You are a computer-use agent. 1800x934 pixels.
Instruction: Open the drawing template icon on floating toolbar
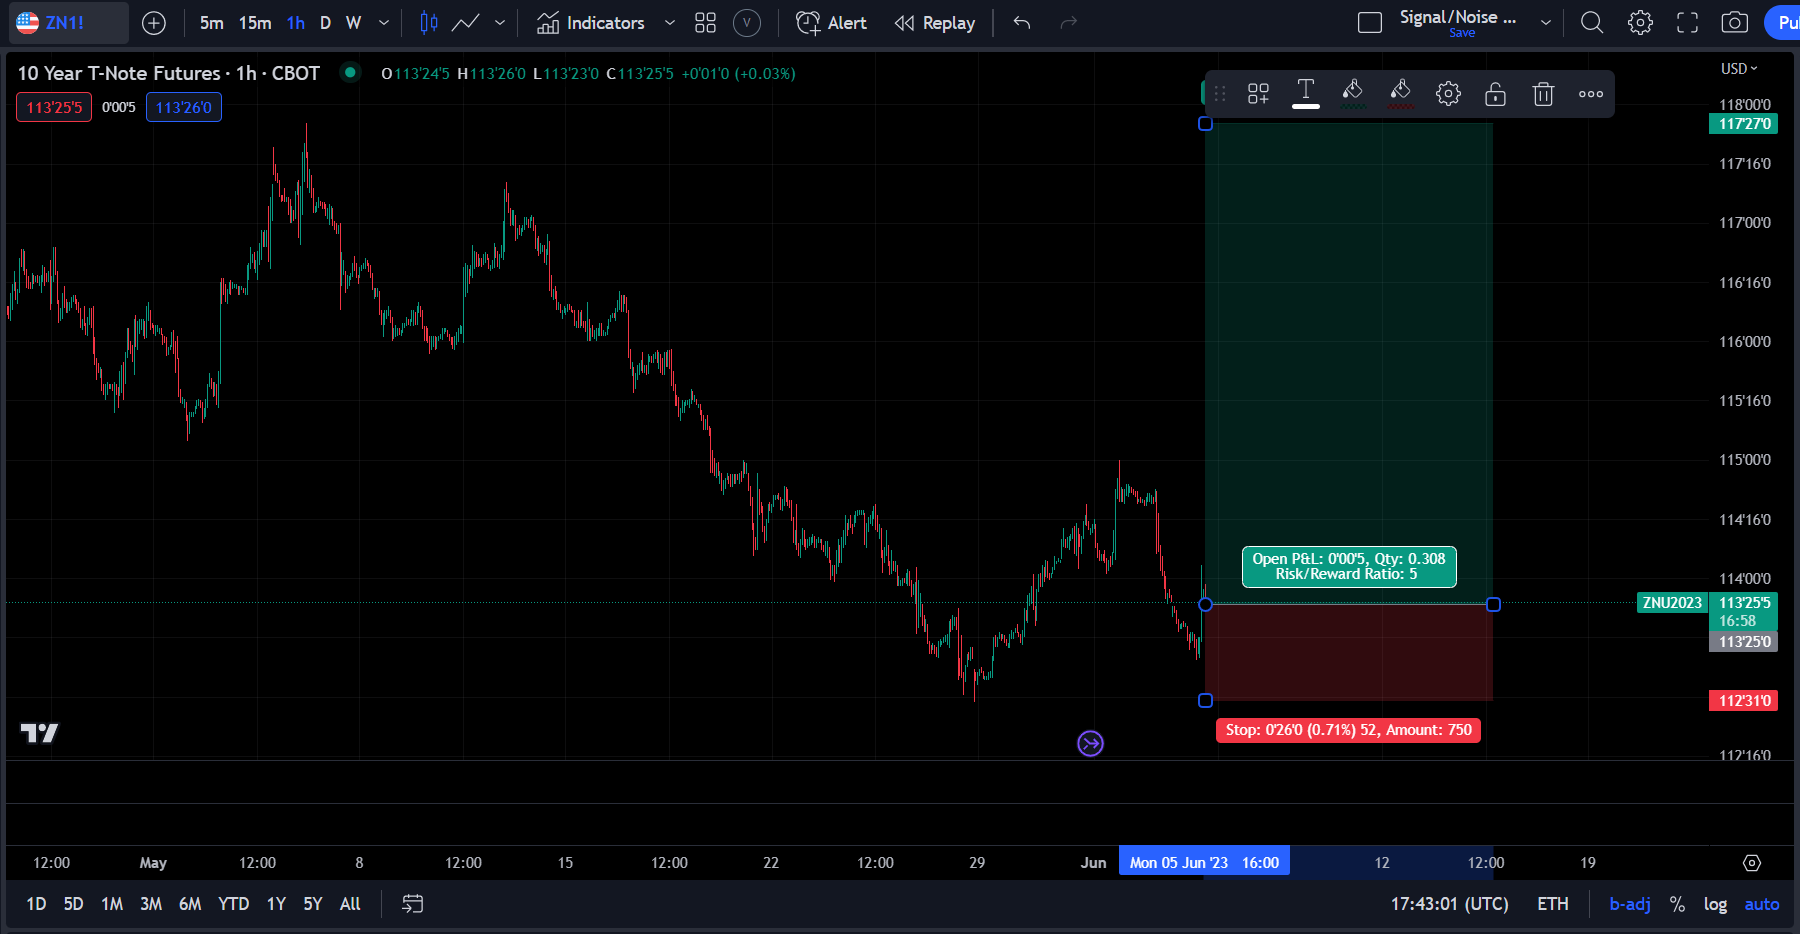point(1257,93)
